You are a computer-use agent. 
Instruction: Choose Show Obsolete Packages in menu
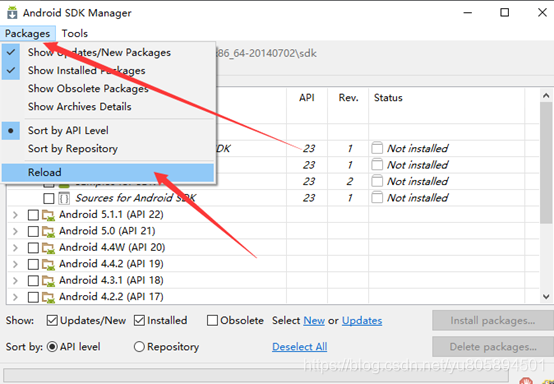click(x=108, y=88)
